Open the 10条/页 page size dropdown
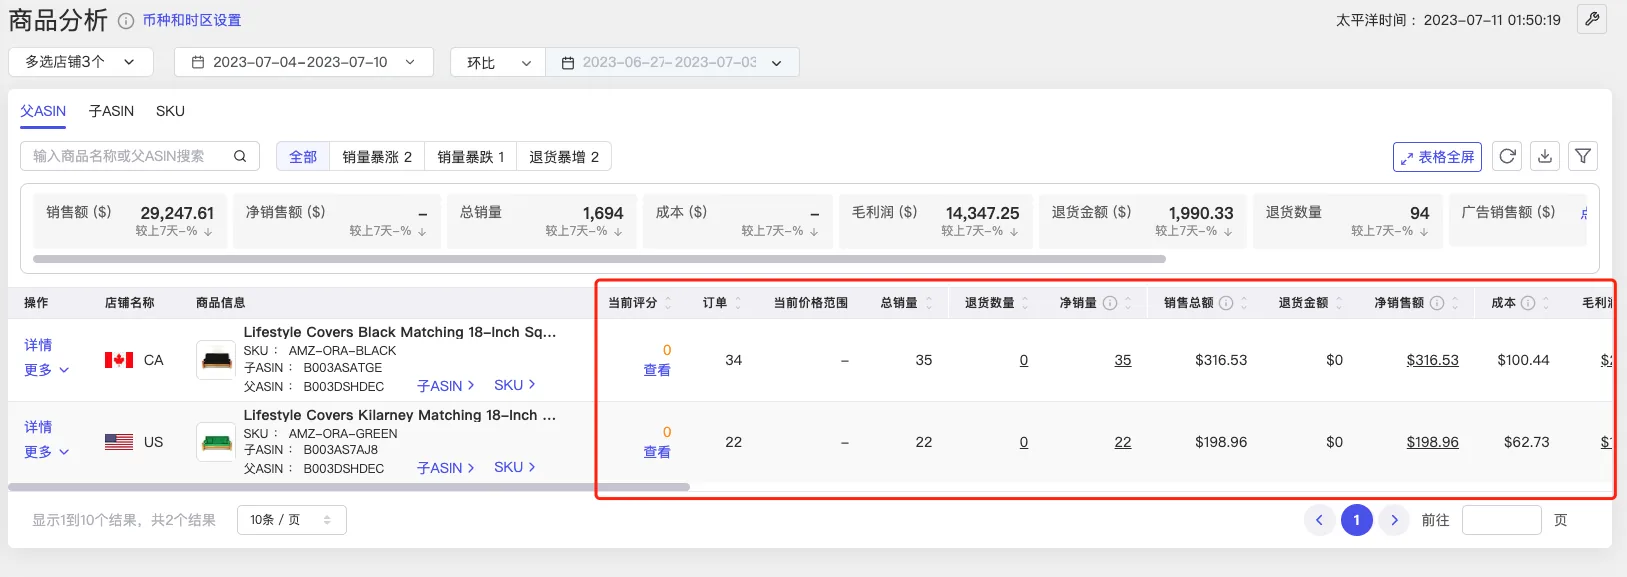The width and height of the screenshot is (1627, 577). click(x=292, y=520)
